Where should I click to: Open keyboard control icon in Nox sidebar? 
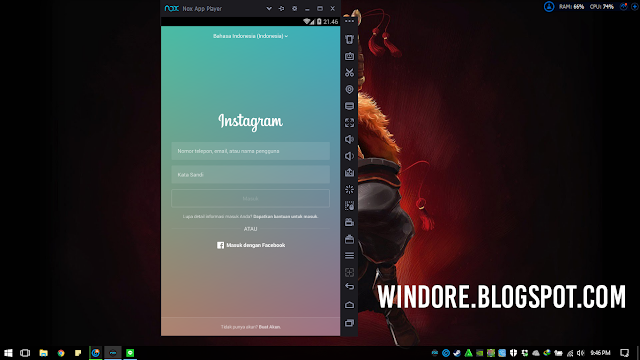pyautogui.click(x=349, y=56)
